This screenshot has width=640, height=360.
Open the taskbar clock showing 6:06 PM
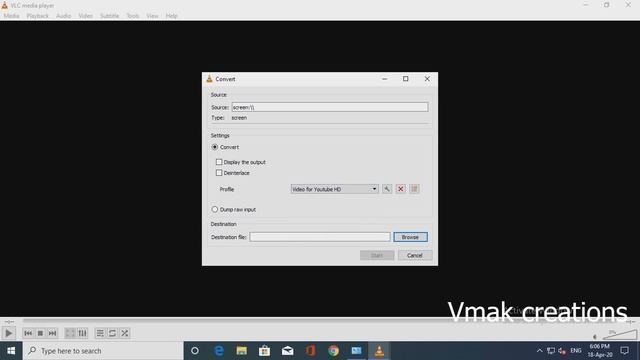pyautogui.click(x=600, y=351)
